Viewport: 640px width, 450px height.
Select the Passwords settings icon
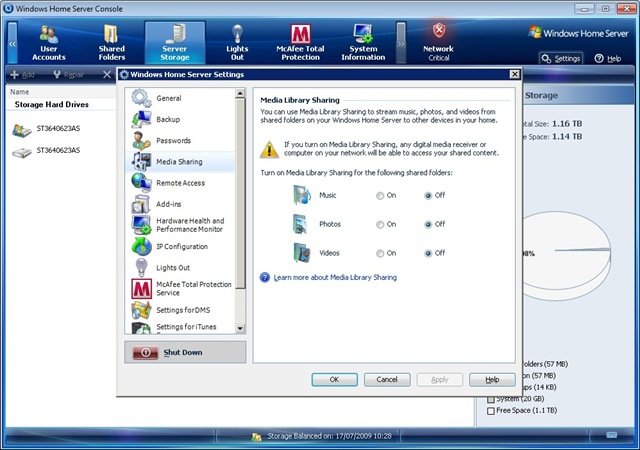(x=141, y=140)
